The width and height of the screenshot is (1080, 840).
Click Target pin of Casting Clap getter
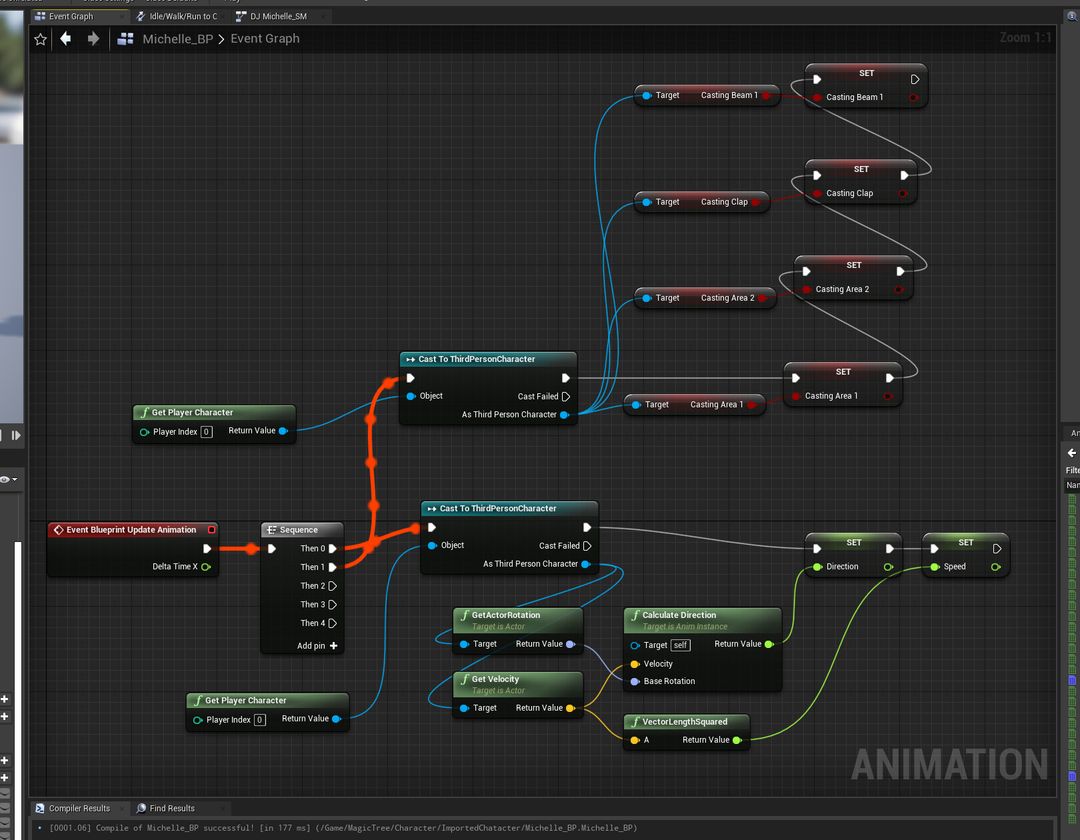coord(647,202)
